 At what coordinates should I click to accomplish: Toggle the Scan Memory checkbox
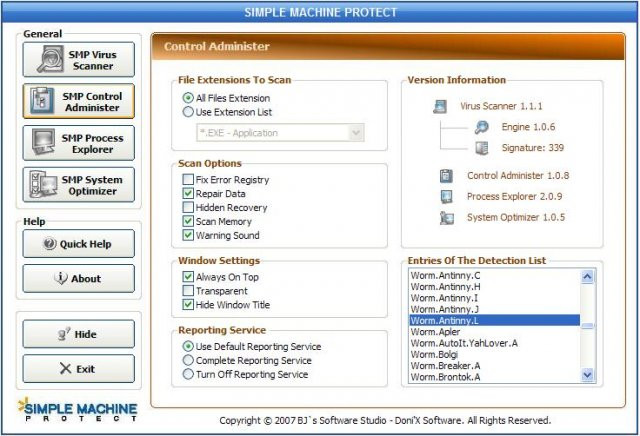click(x=188, y=221)
